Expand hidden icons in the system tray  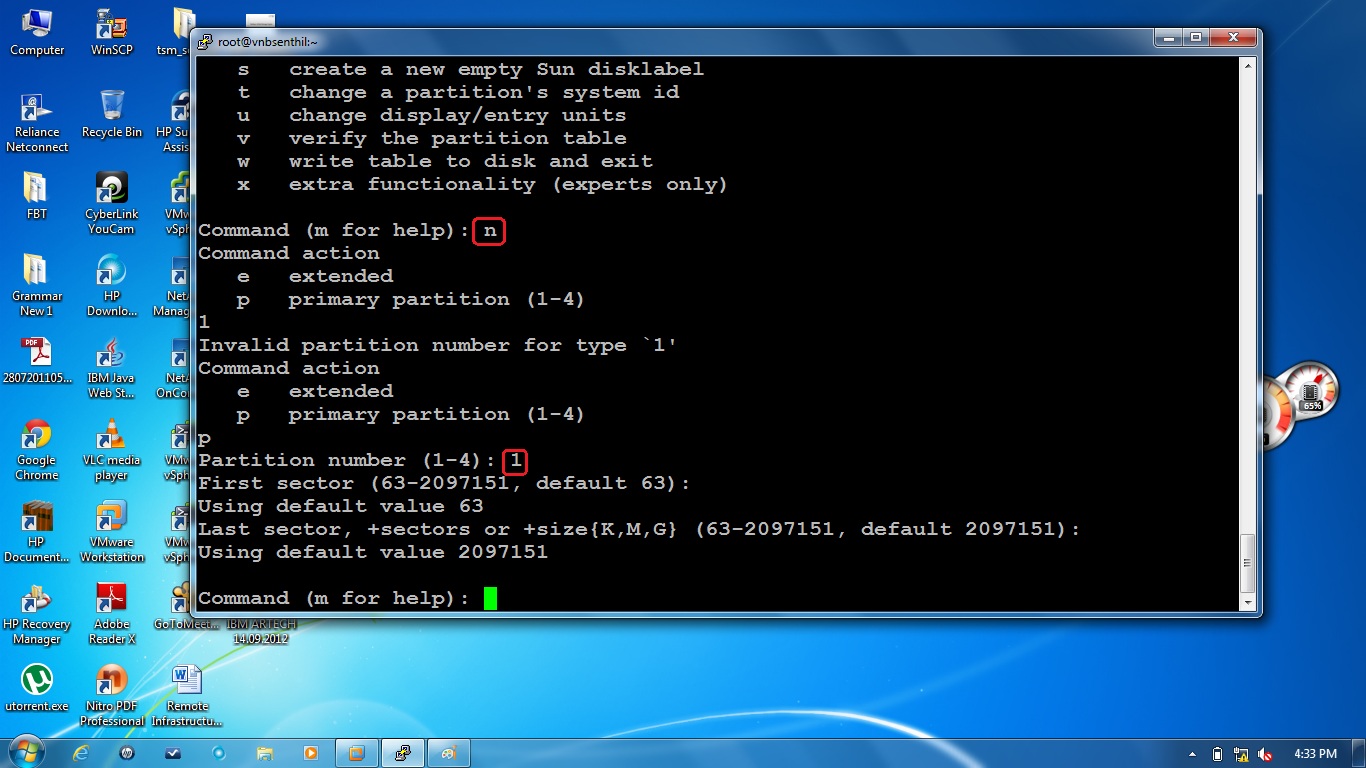pos(1191,753)
